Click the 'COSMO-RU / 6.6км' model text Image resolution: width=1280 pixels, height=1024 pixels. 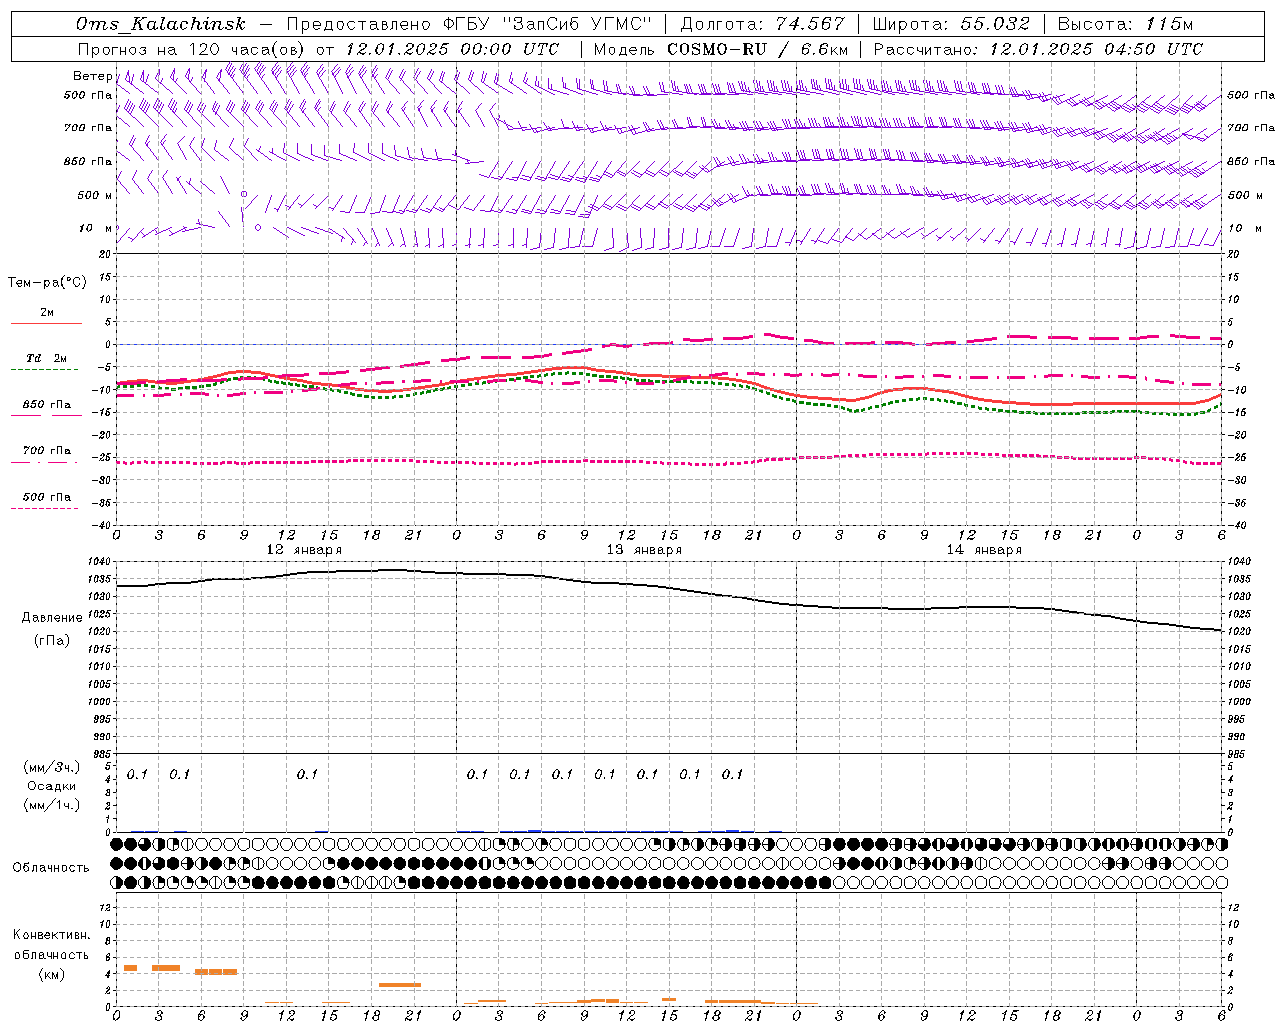coord(757,49)
